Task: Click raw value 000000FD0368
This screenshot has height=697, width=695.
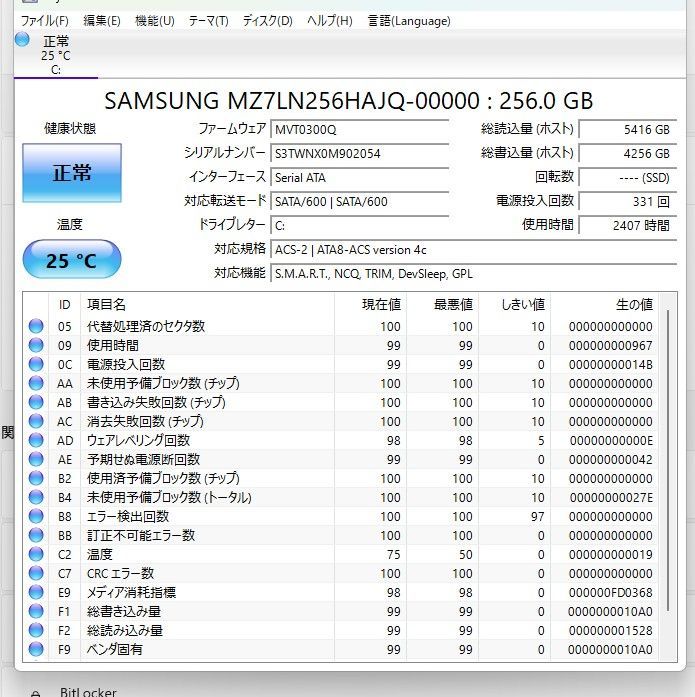Action: (x=611, y=593)
